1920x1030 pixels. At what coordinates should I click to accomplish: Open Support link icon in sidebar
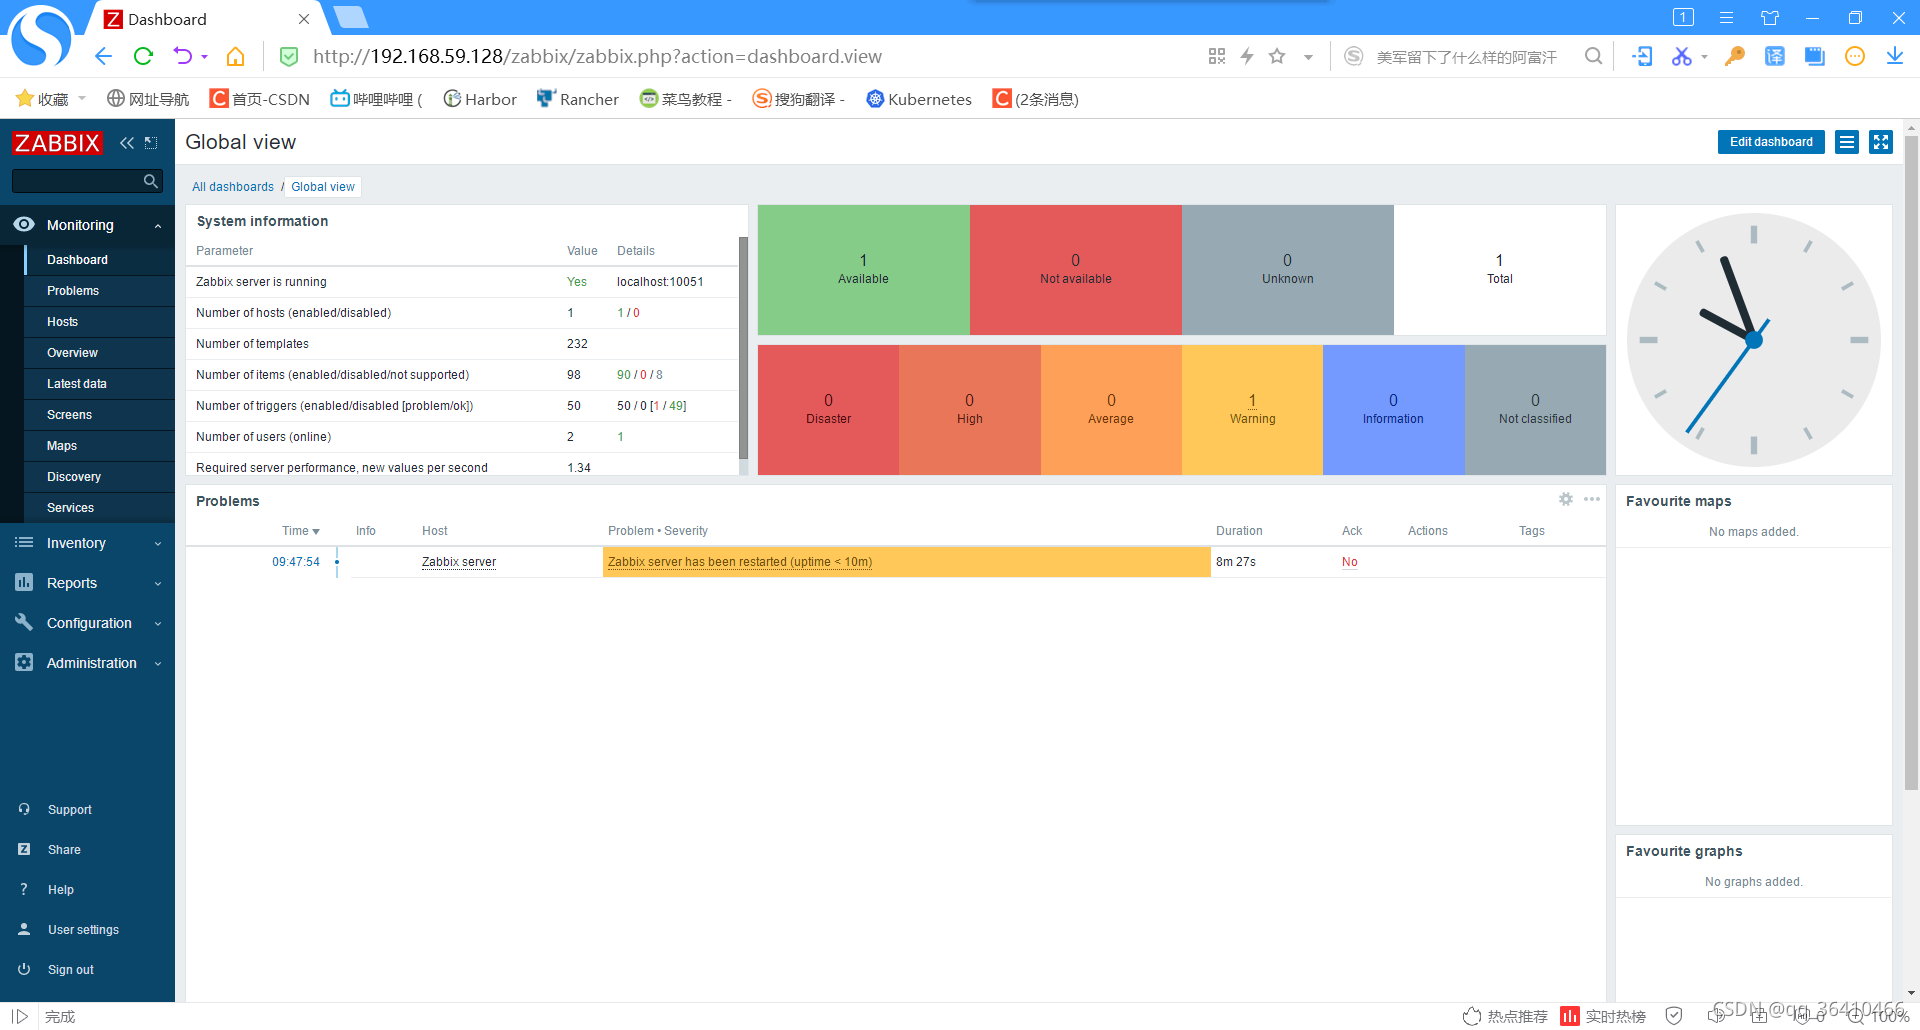pyautogui.click(x=24, y=809)
